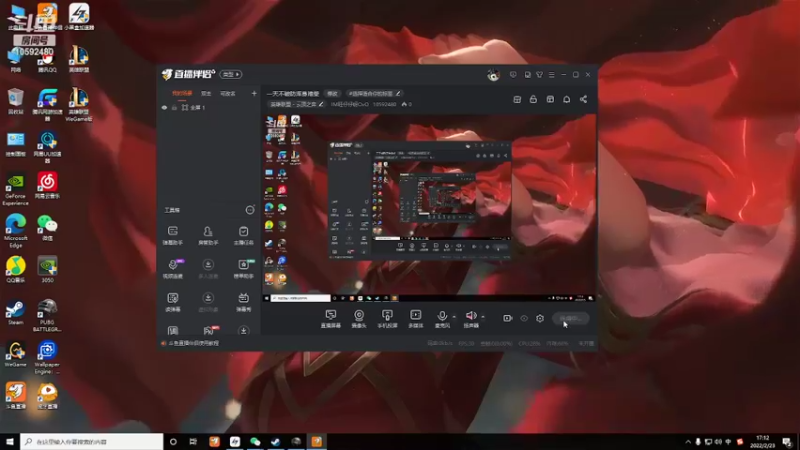Click the CPU usage status text
This screenshot has height=450, width=800.
(529, 343)
